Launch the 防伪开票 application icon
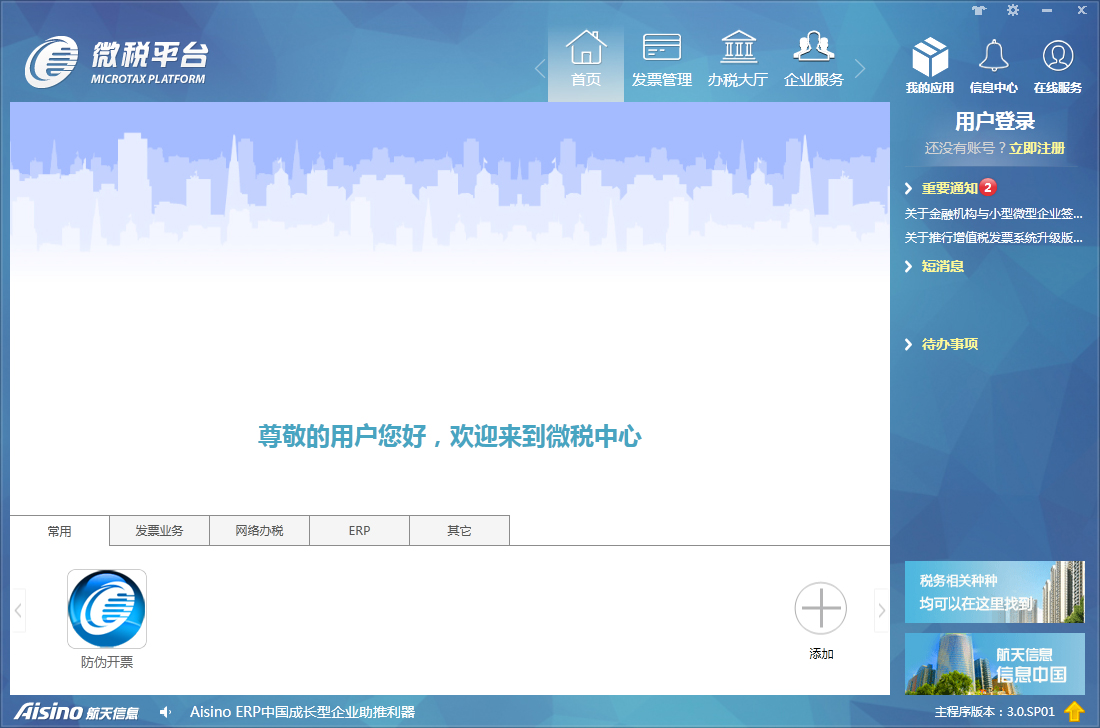The width and height of the screenshot is (1100, 728). 107,609
